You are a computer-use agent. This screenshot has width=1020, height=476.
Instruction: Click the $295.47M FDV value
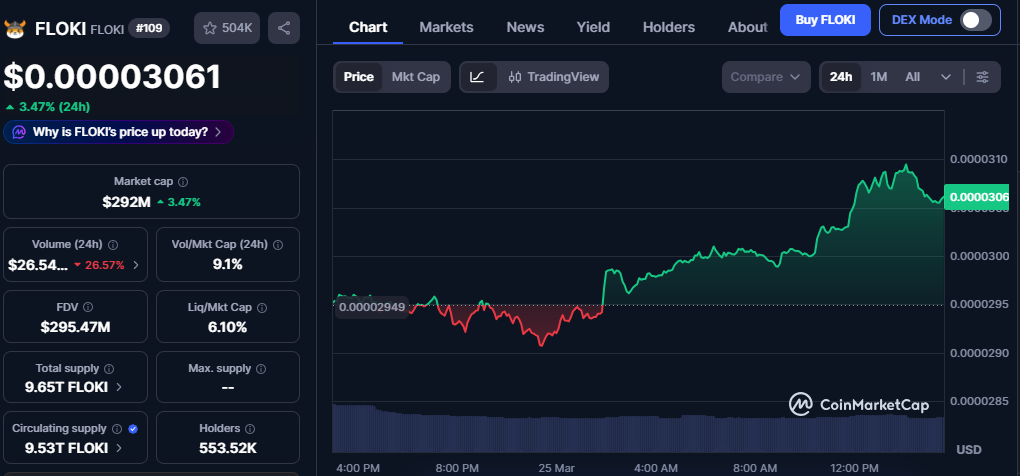click(75, 326)
